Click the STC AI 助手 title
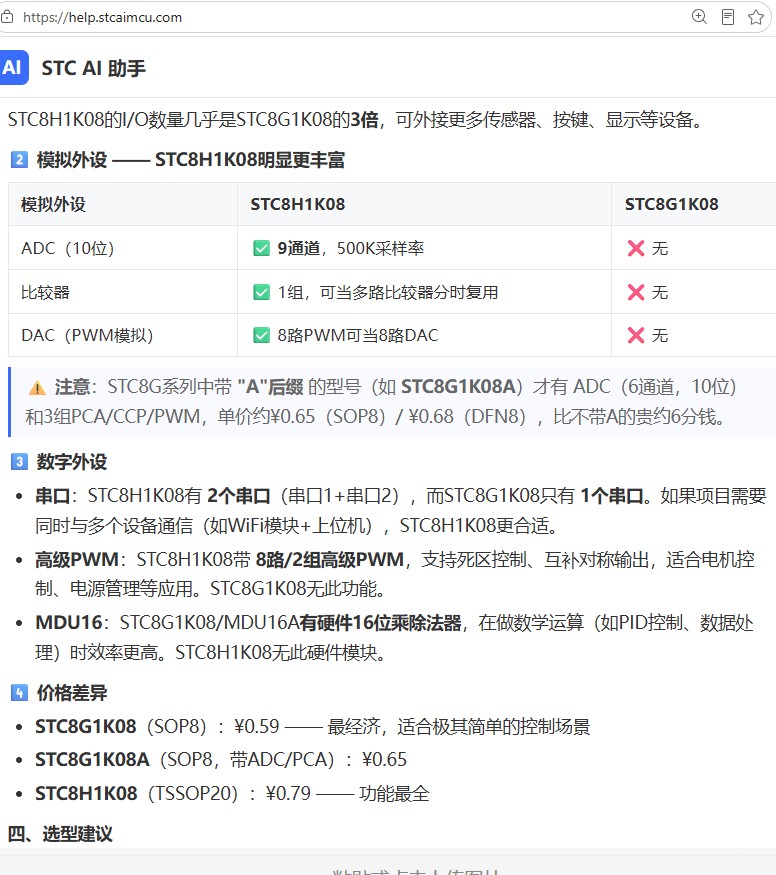Viewport: 776px width, 875px height. (93, 68)
